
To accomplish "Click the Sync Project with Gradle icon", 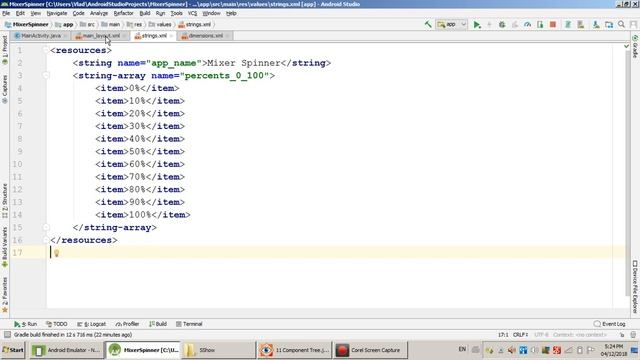I will [x=568, y=24].
